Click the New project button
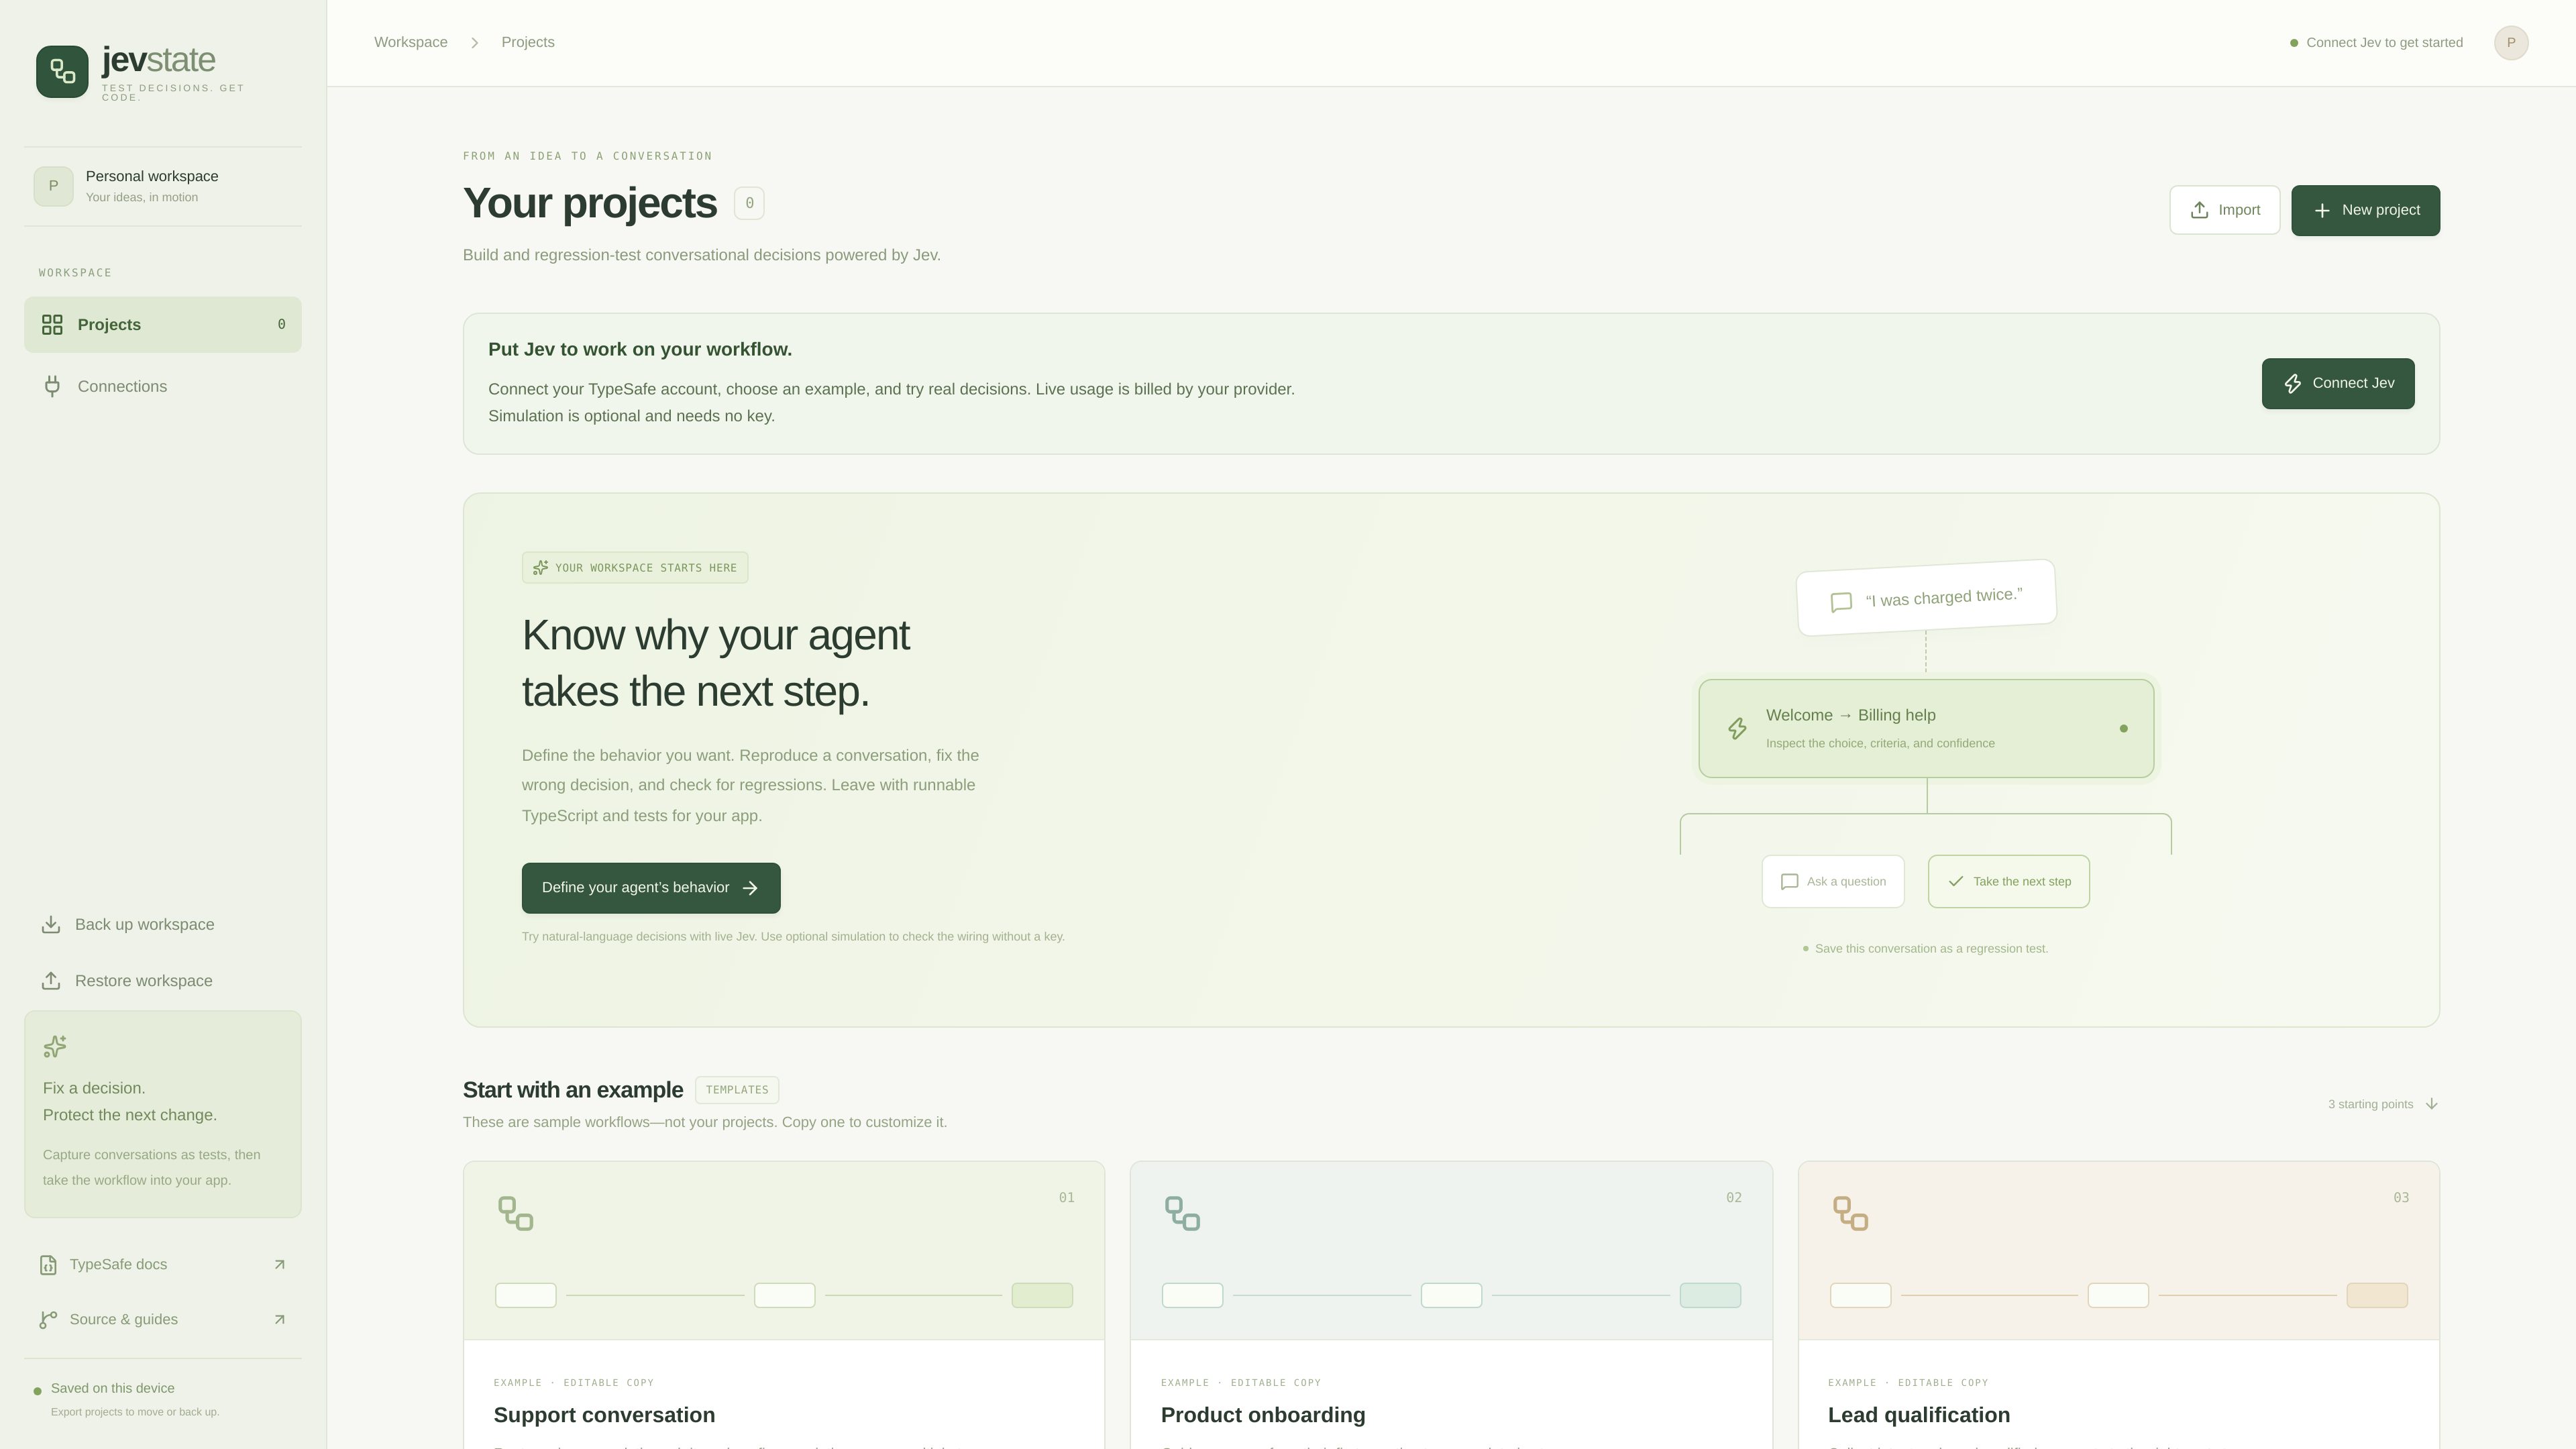 [x=2365, y=210]
